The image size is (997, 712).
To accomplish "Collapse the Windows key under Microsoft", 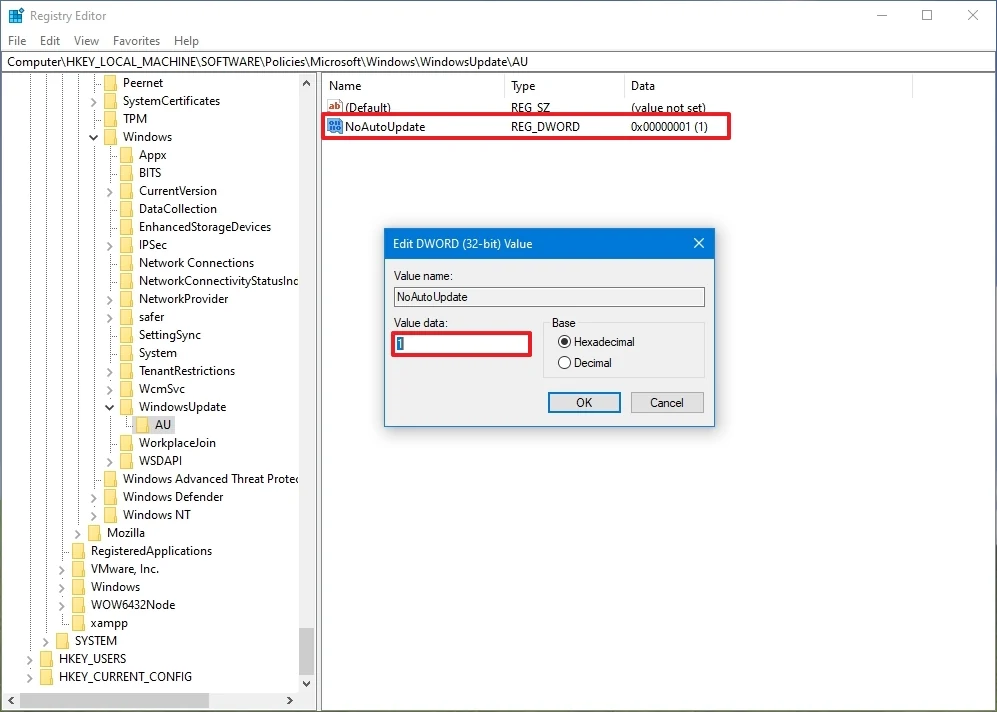I will (x=93, y=137).
